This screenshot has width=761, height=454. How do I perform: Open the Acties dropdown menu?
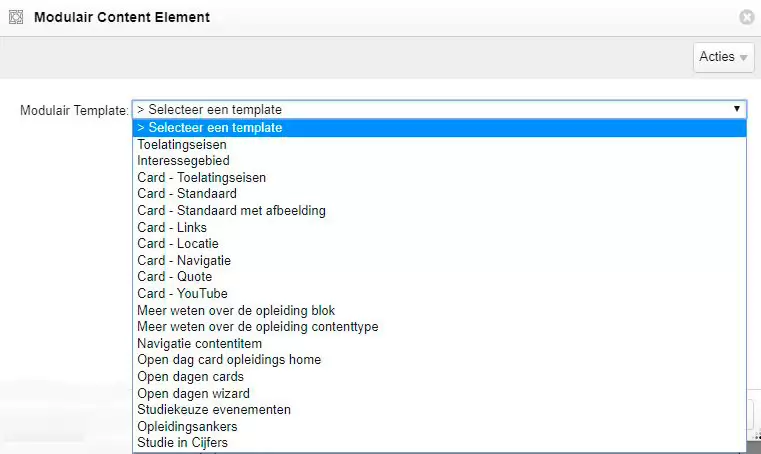pos(723,57)
